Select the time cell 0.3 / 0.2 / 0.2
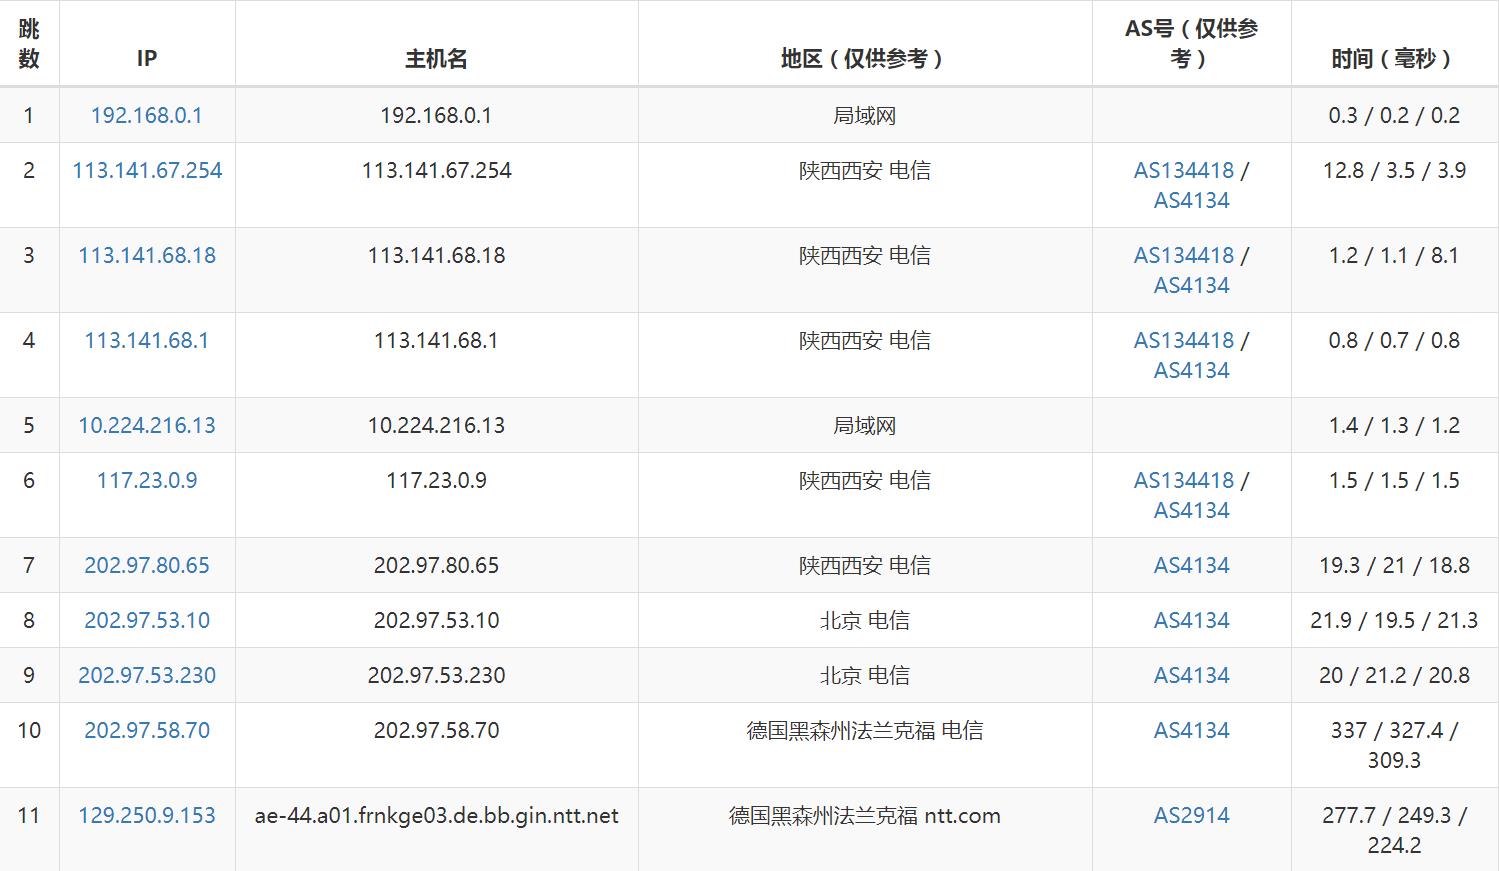Viewport: 1499px width, 871px height. point(1395,115)
